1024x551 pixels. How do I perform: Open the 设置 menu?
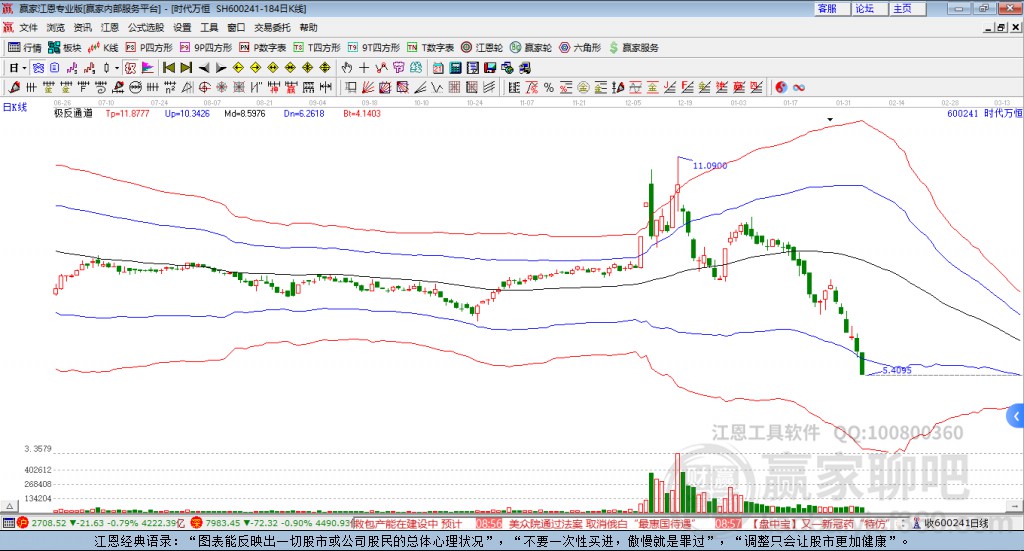click(182, 27)
